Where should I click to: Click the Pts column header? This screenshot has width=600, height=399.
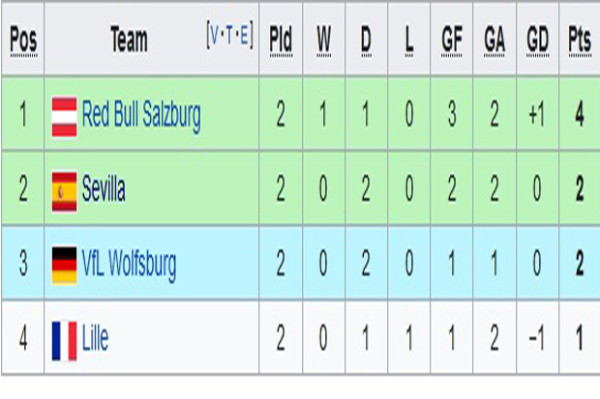click(580, 41)
